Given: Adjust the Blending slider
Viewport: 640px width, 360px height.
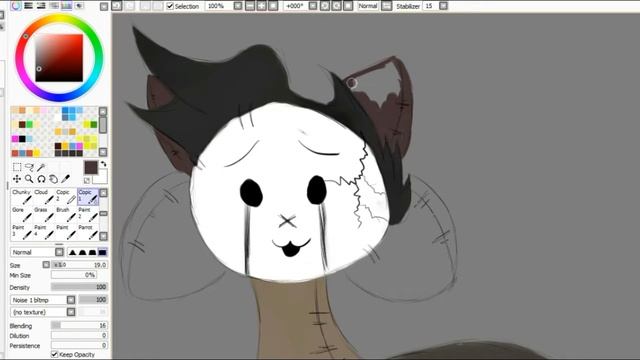Looking at the screenshot, I should pos(79,326).
